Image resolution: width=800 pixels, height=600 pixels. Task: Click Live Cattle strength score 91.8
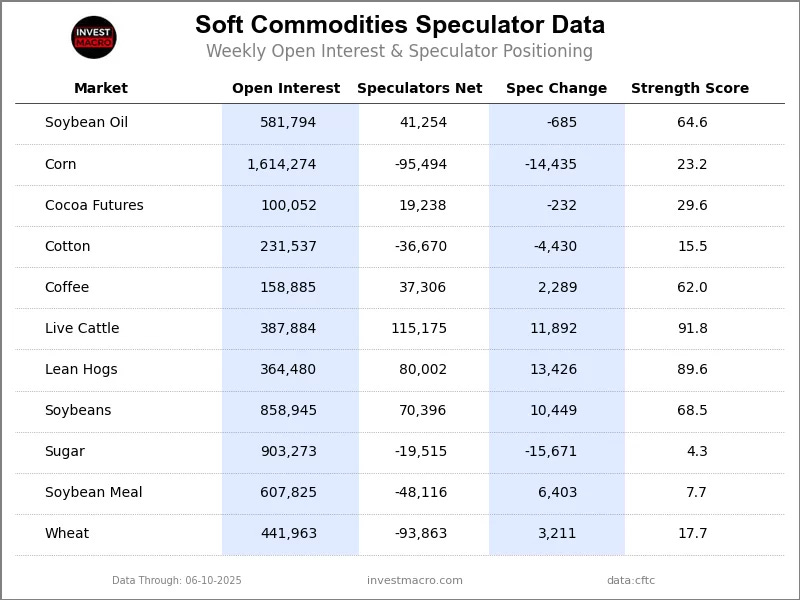pyautogui.click(x=692, y=328)
